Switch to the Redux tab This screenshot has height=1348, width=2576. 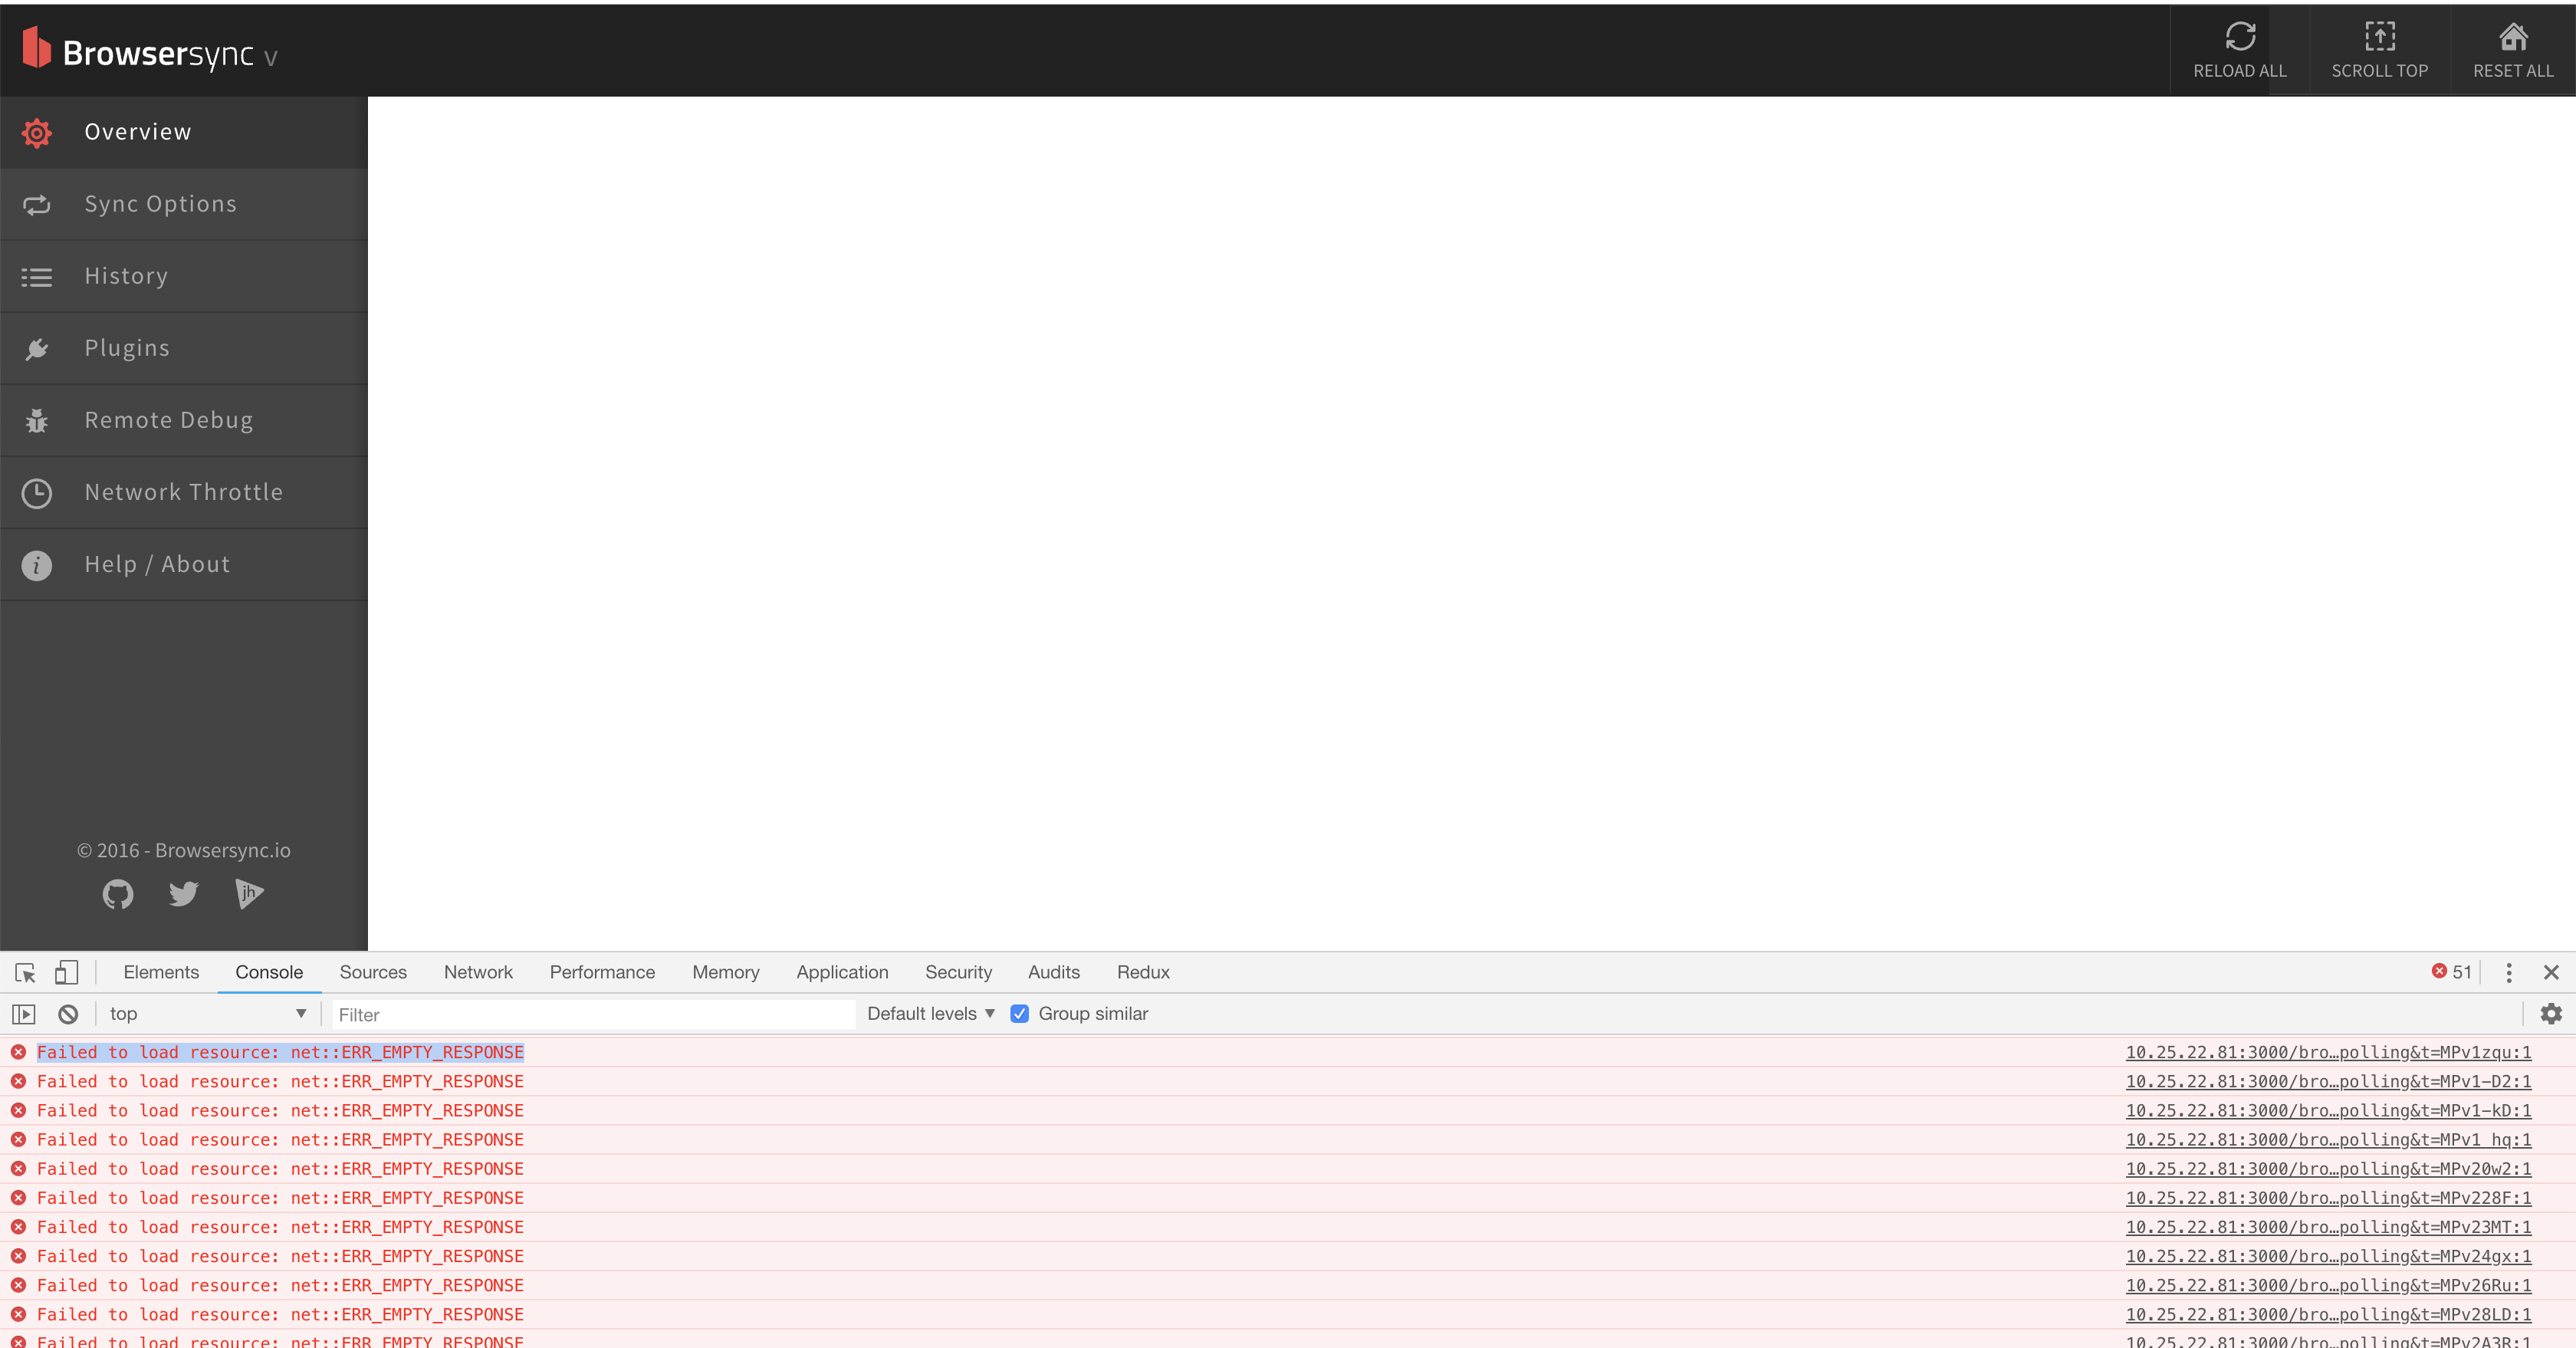click(1143, 972)
